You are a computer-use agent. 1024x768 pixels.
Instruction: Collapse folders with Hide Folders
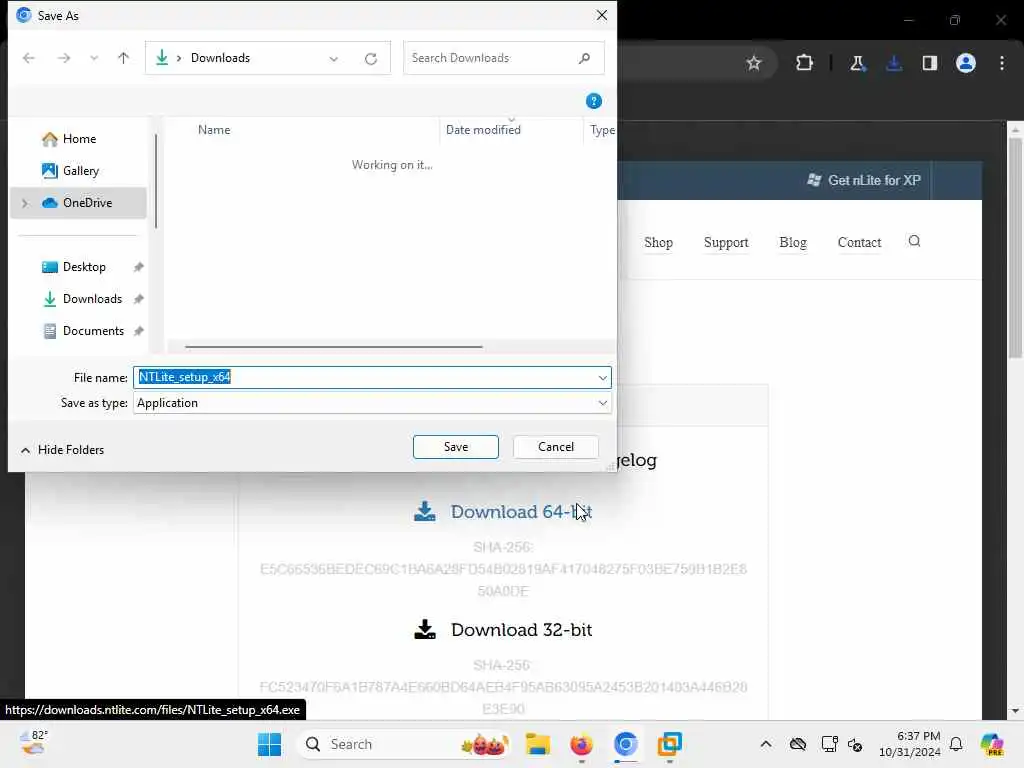point(63,450)
